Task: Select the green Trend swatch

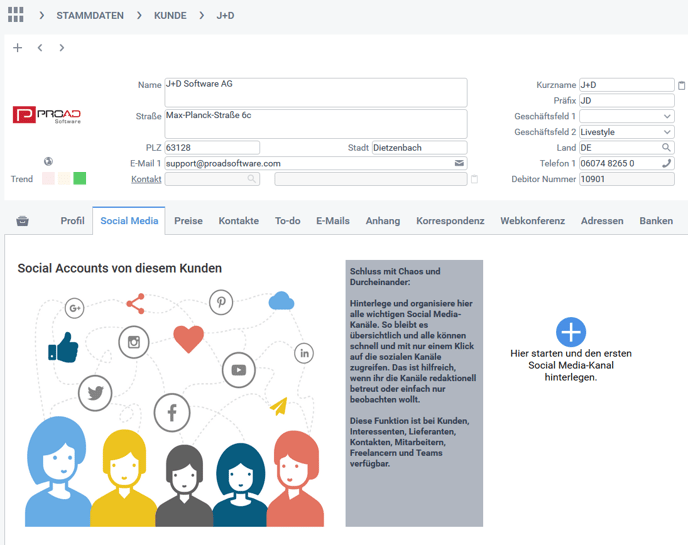Action: (80, 179)
